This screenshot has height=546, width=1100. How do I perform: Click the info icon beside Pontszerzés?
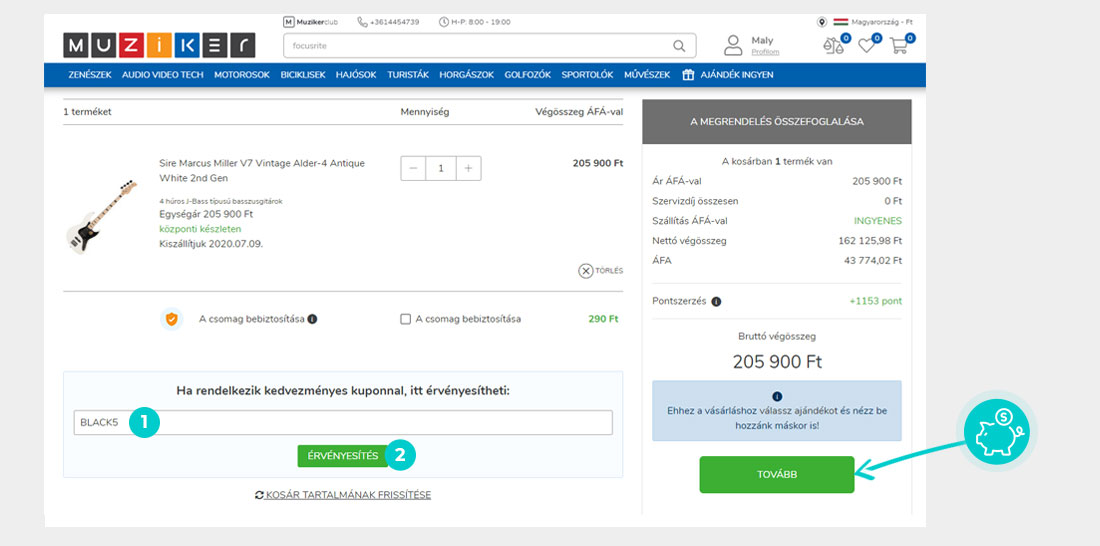[x=716, y=302]
